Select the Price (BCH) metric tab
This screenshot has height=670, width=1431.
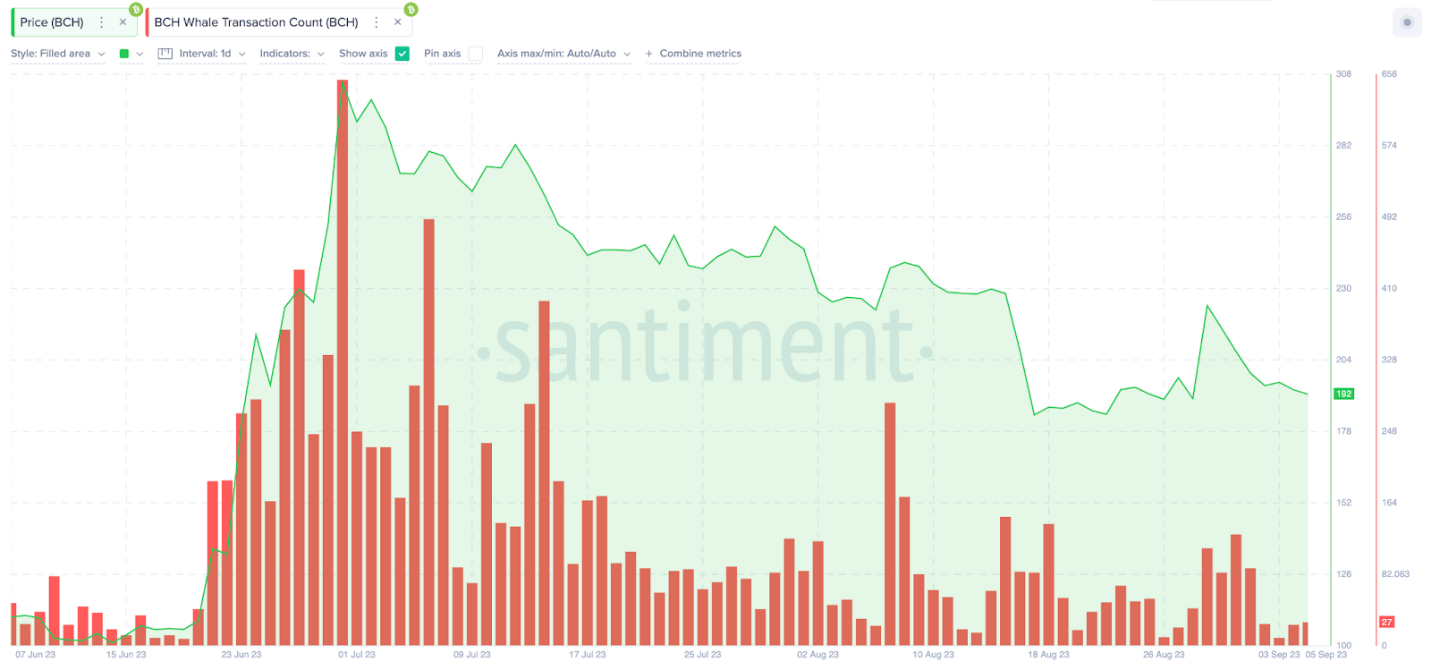[x=52, y=22]
